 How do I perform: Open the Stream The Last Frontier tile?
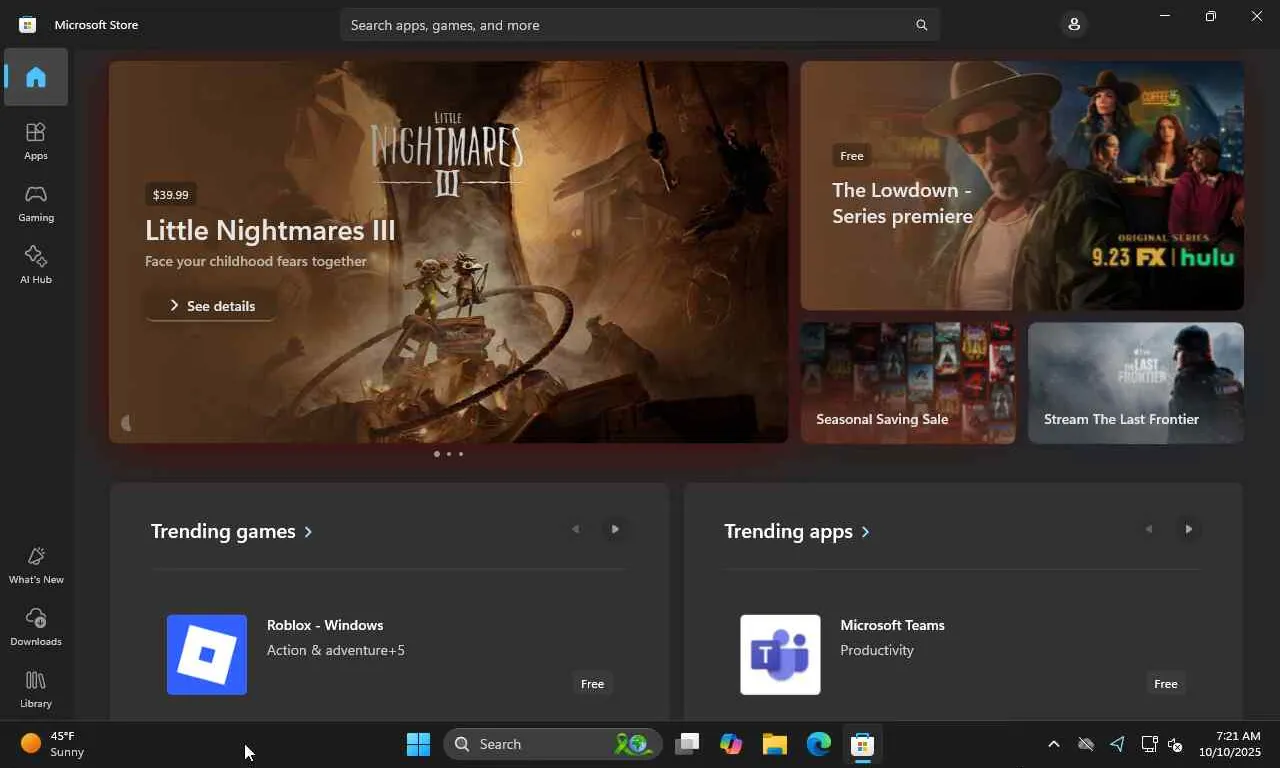[x=1136, y=382]
